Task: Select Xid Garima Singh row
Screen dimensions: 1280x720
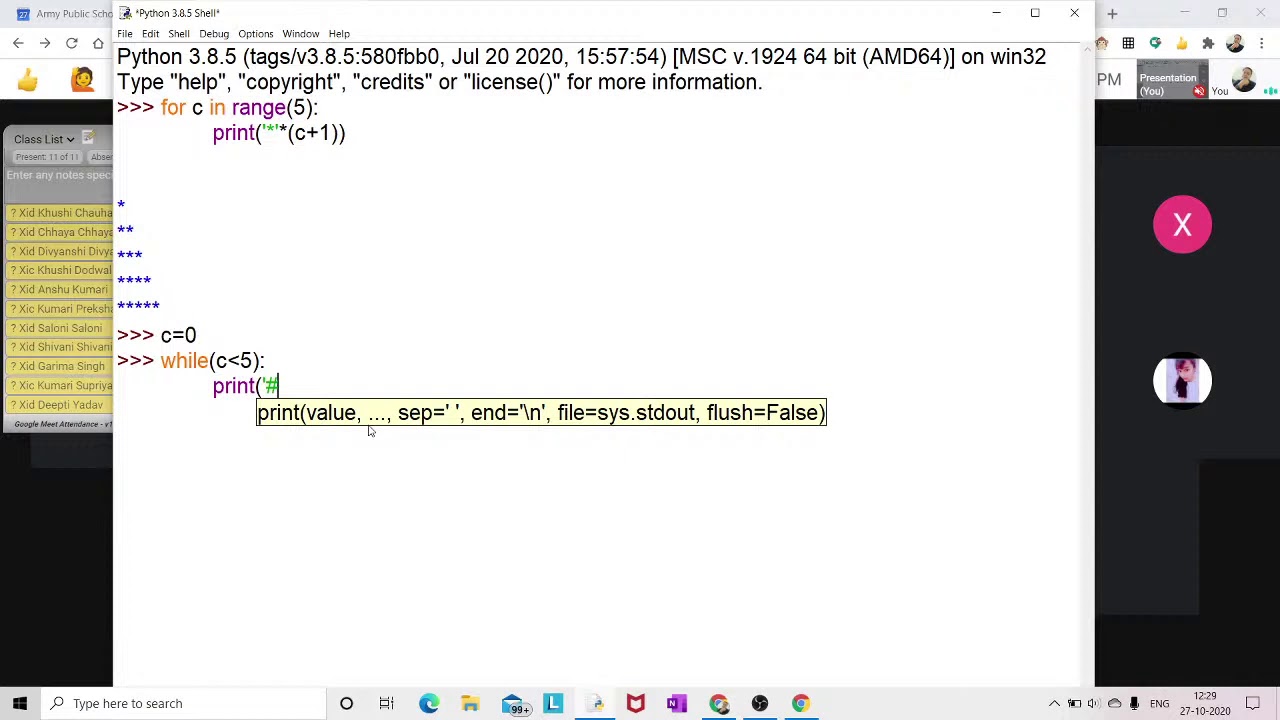Action: 60,366
